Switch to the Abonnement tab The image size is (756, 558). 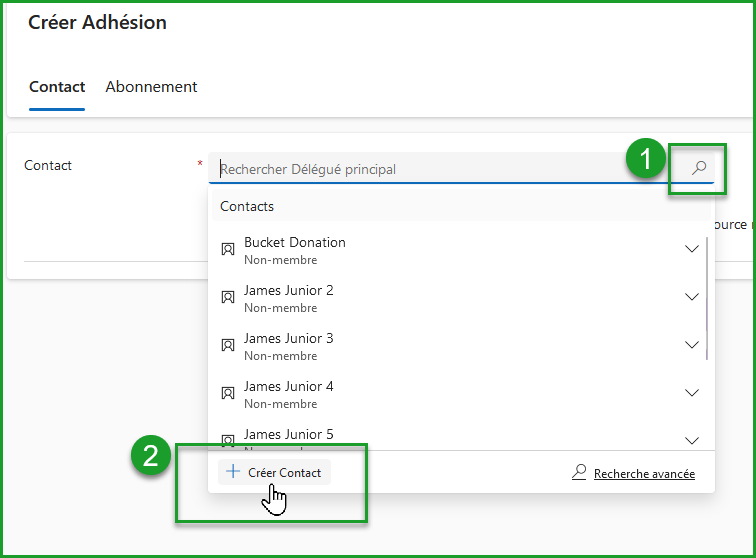[151, 87]
